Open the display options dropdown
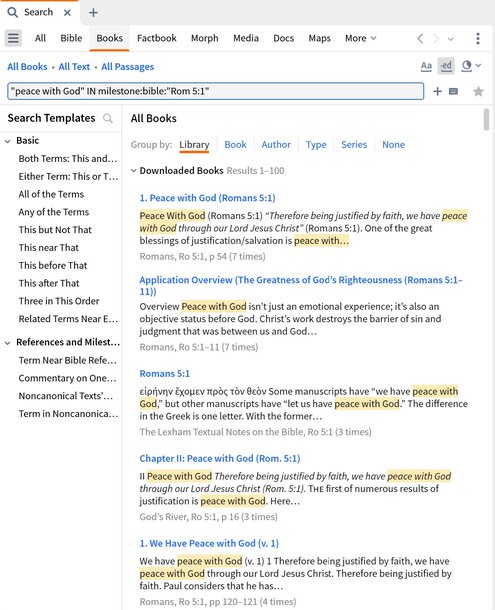495x610 pixels. coord(471,66)
